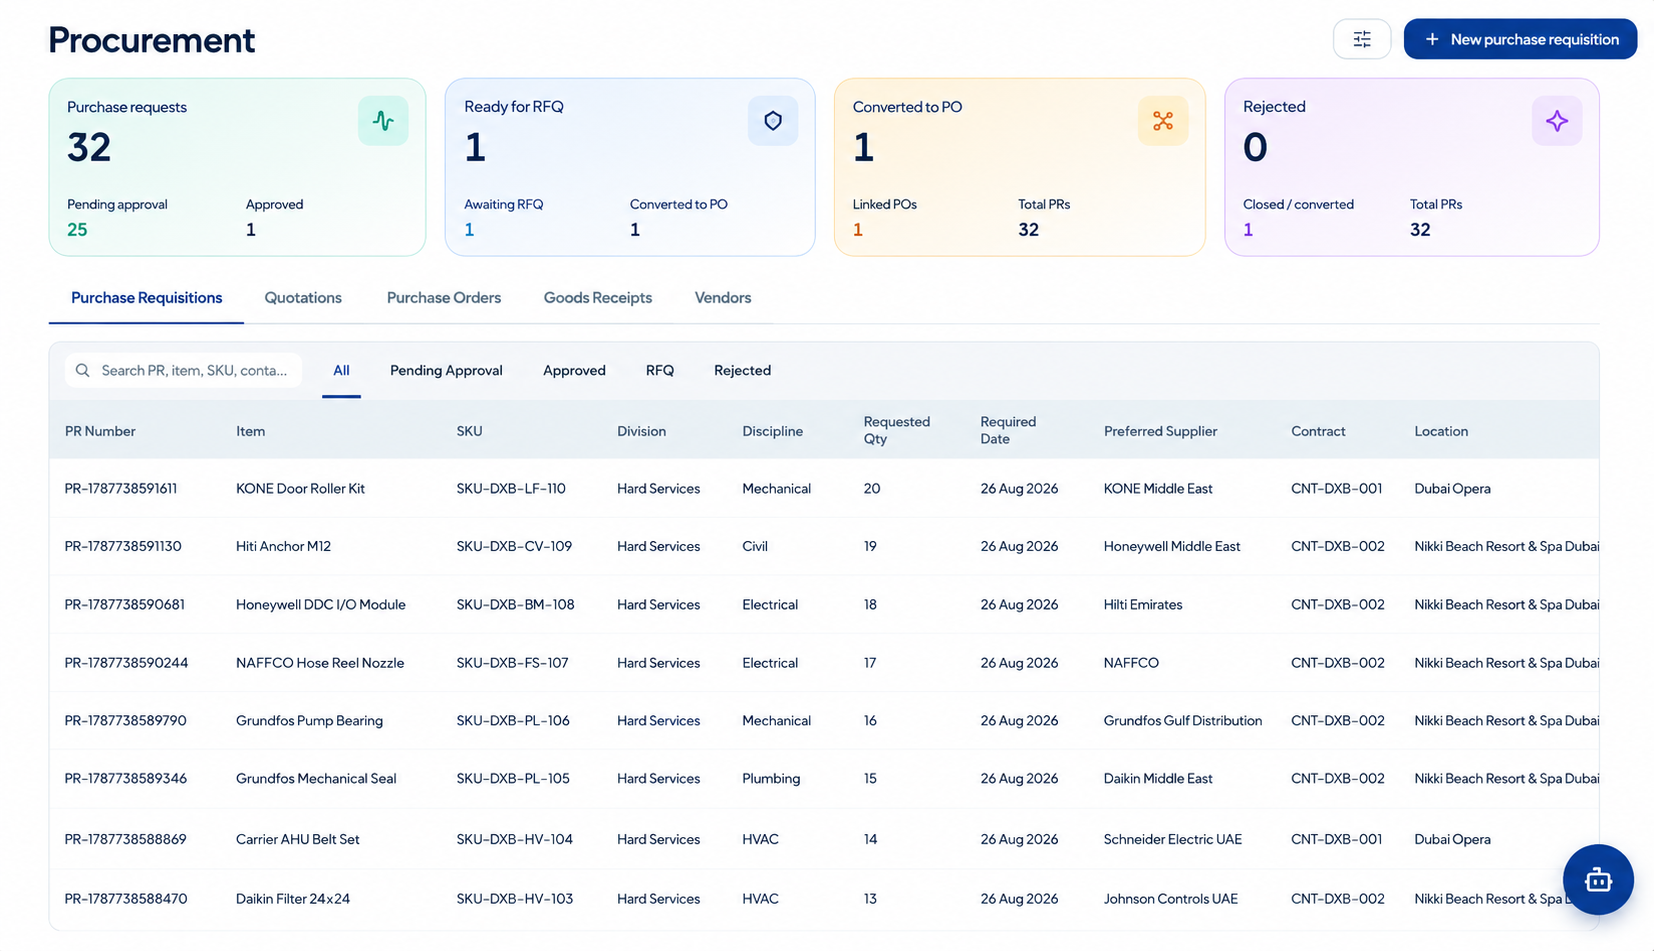1654x951 pixels.
Task: Click NAFFCO Hose Reel Nozzle item
Action: (320, 662)
